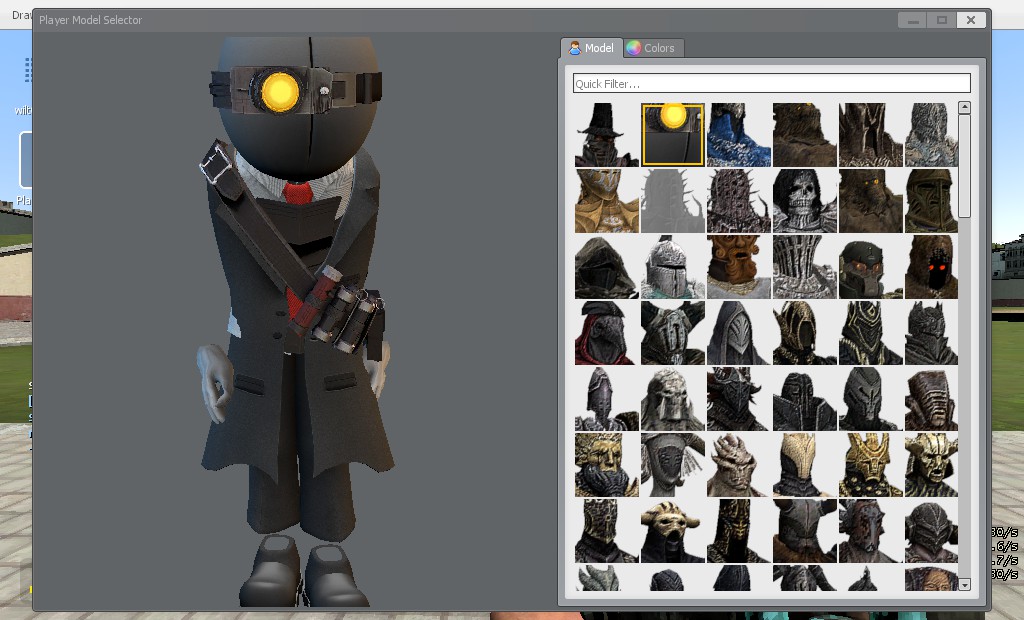1024x620 pixels.
Task: Maximize the Player Model Selector window
Action: point(942,20)
